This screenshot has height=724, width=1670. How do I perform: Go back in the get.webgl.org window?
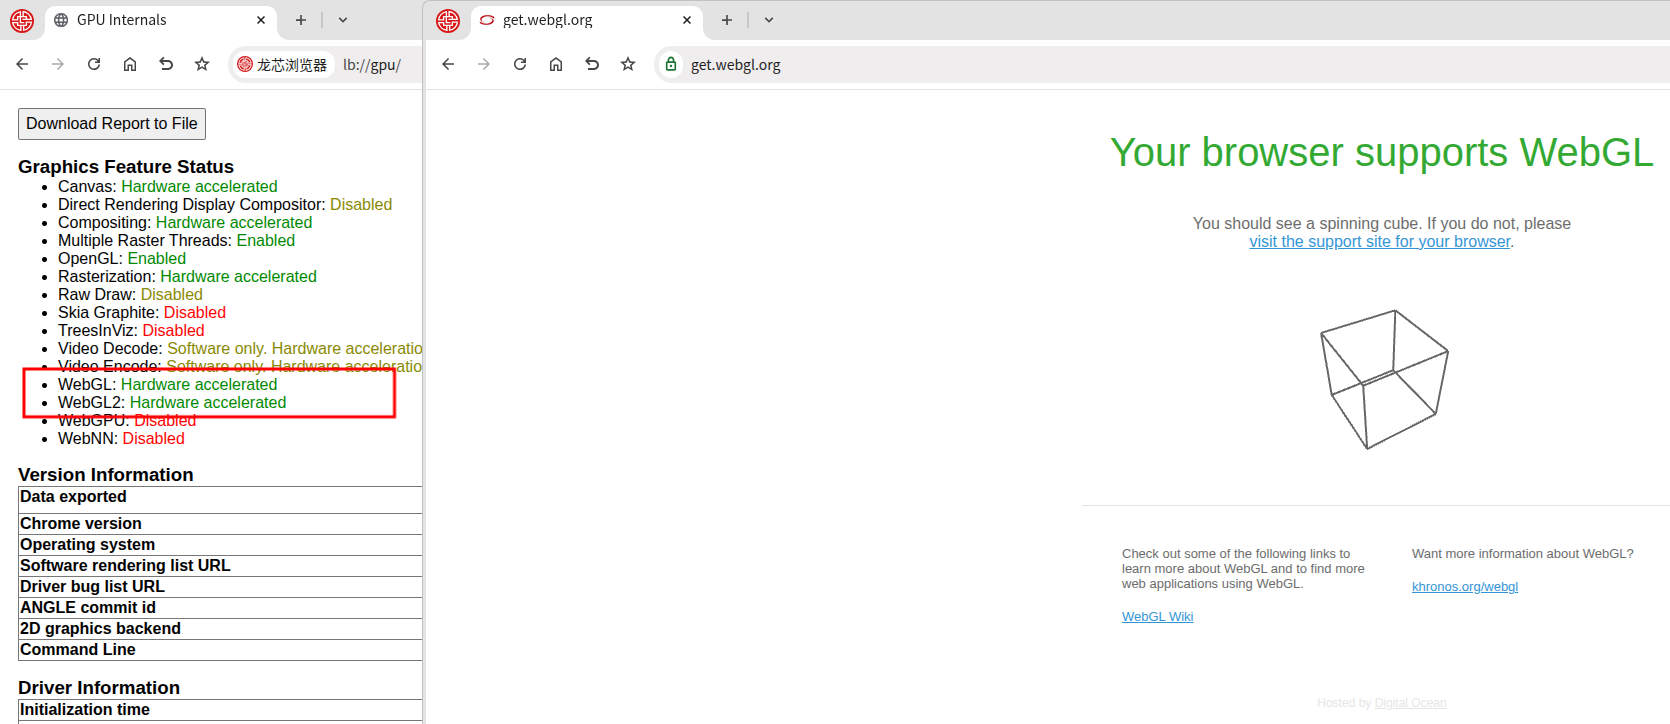click(448, 64)
